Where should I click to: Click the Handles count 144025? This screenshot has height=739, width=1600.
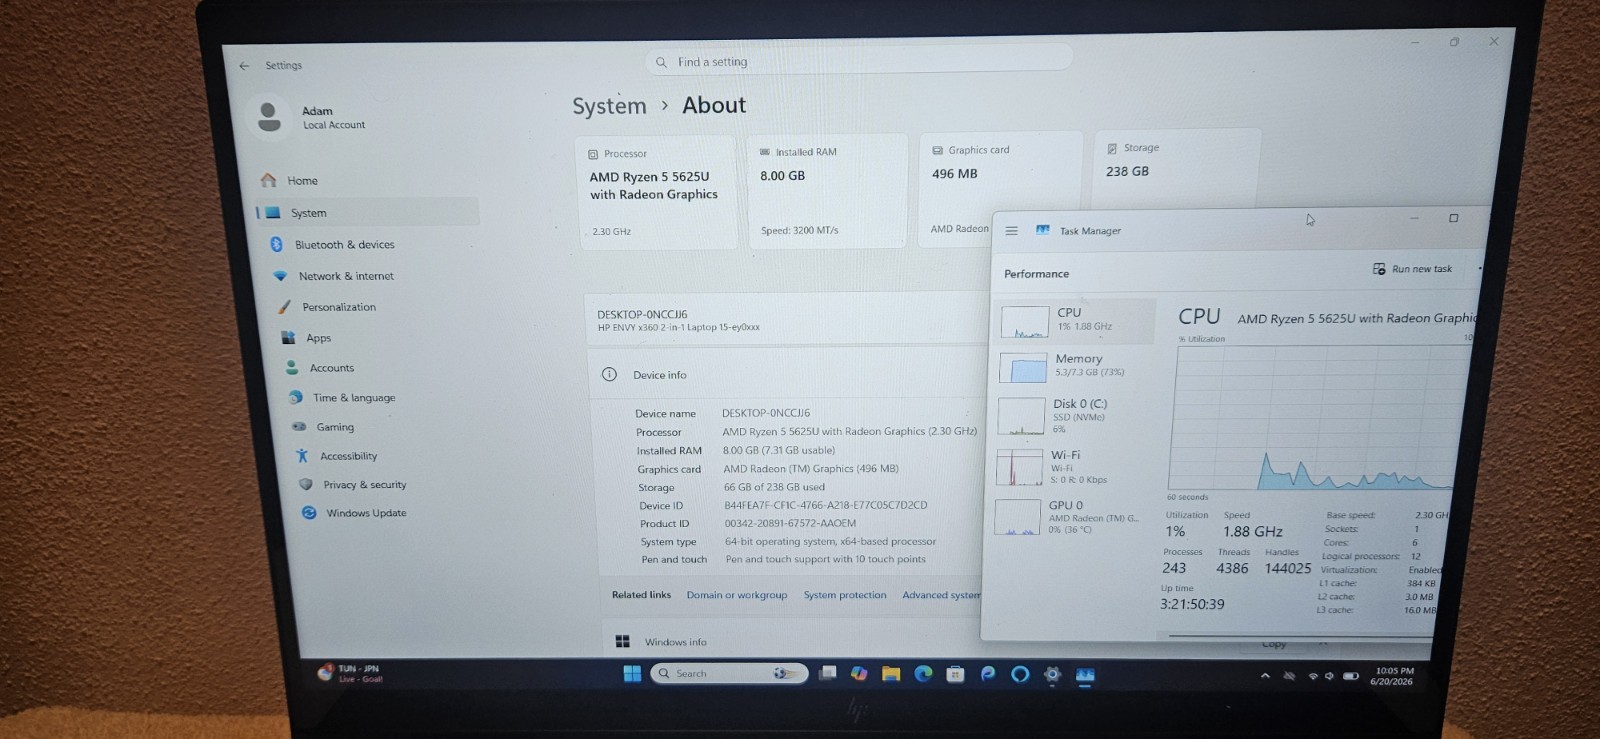[x=1288, y=569]
